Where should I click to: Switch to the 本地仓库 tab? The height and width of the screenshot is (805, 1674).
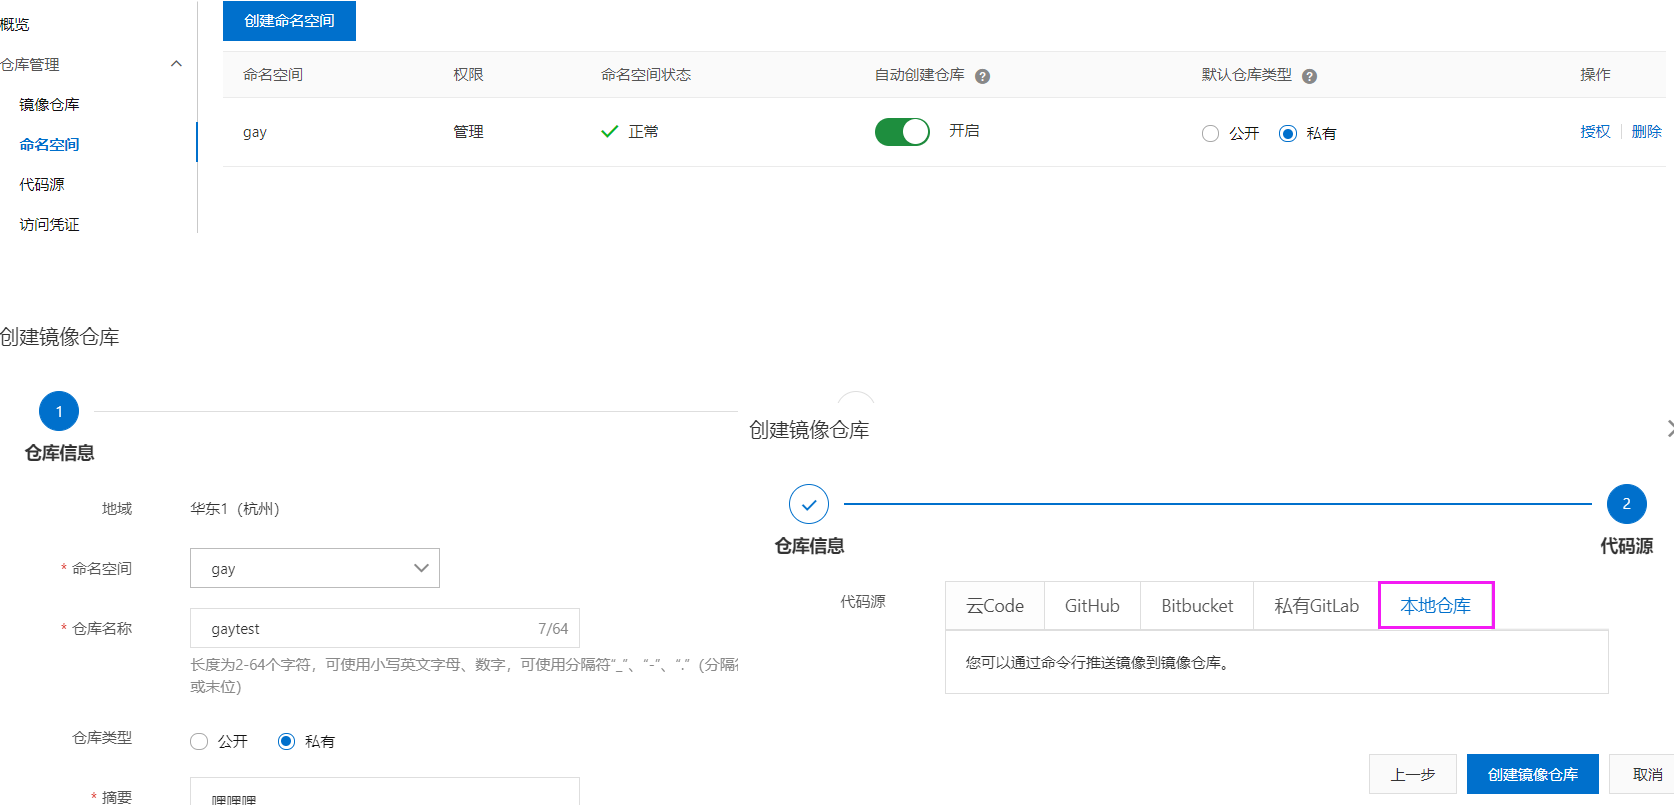coord(1436,606)
